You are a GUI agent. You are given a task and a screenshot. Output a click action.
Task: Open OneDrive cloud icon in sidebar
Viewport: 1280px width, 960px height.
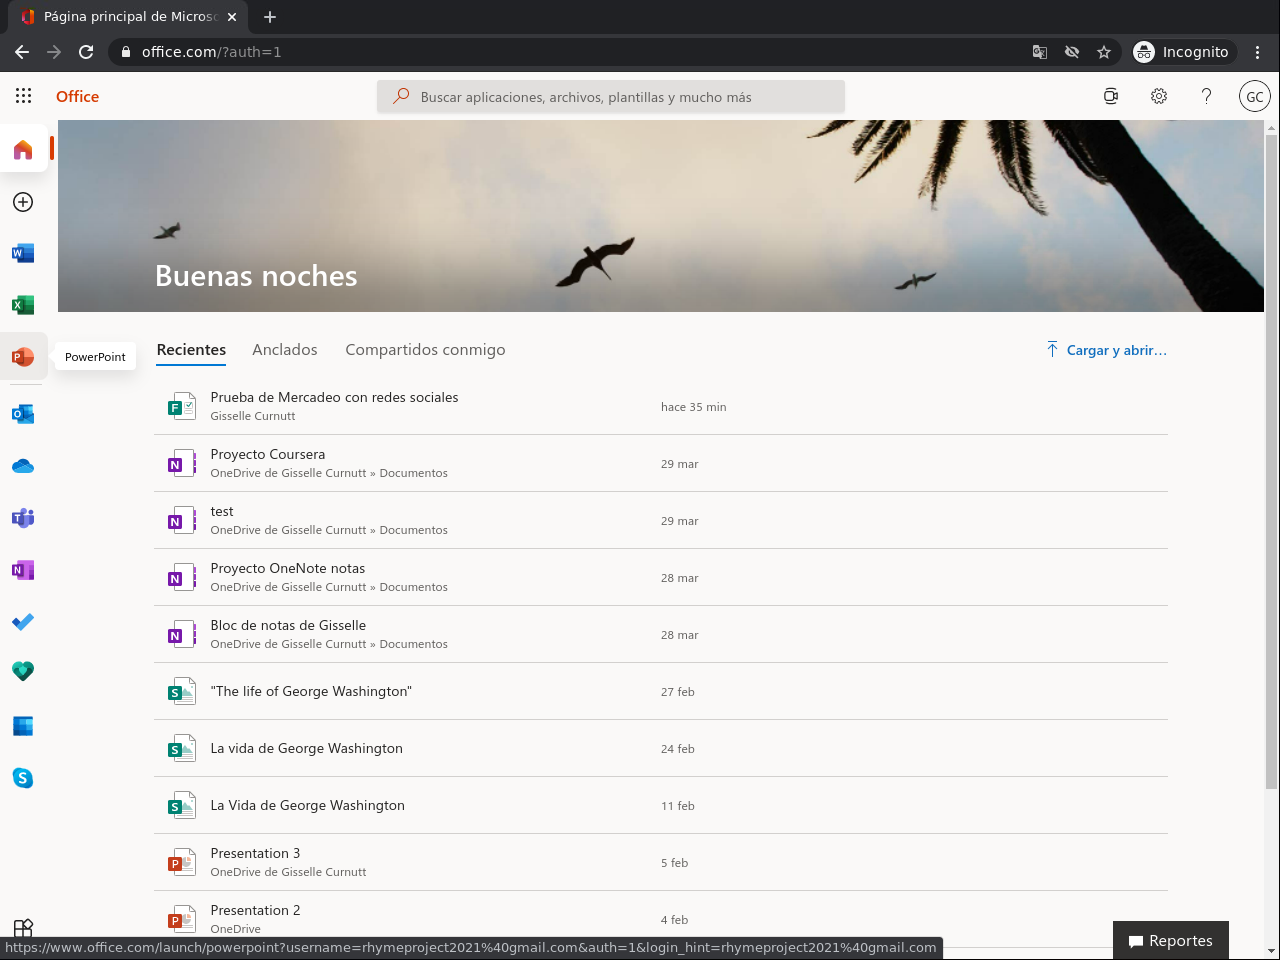coord(23,466)
